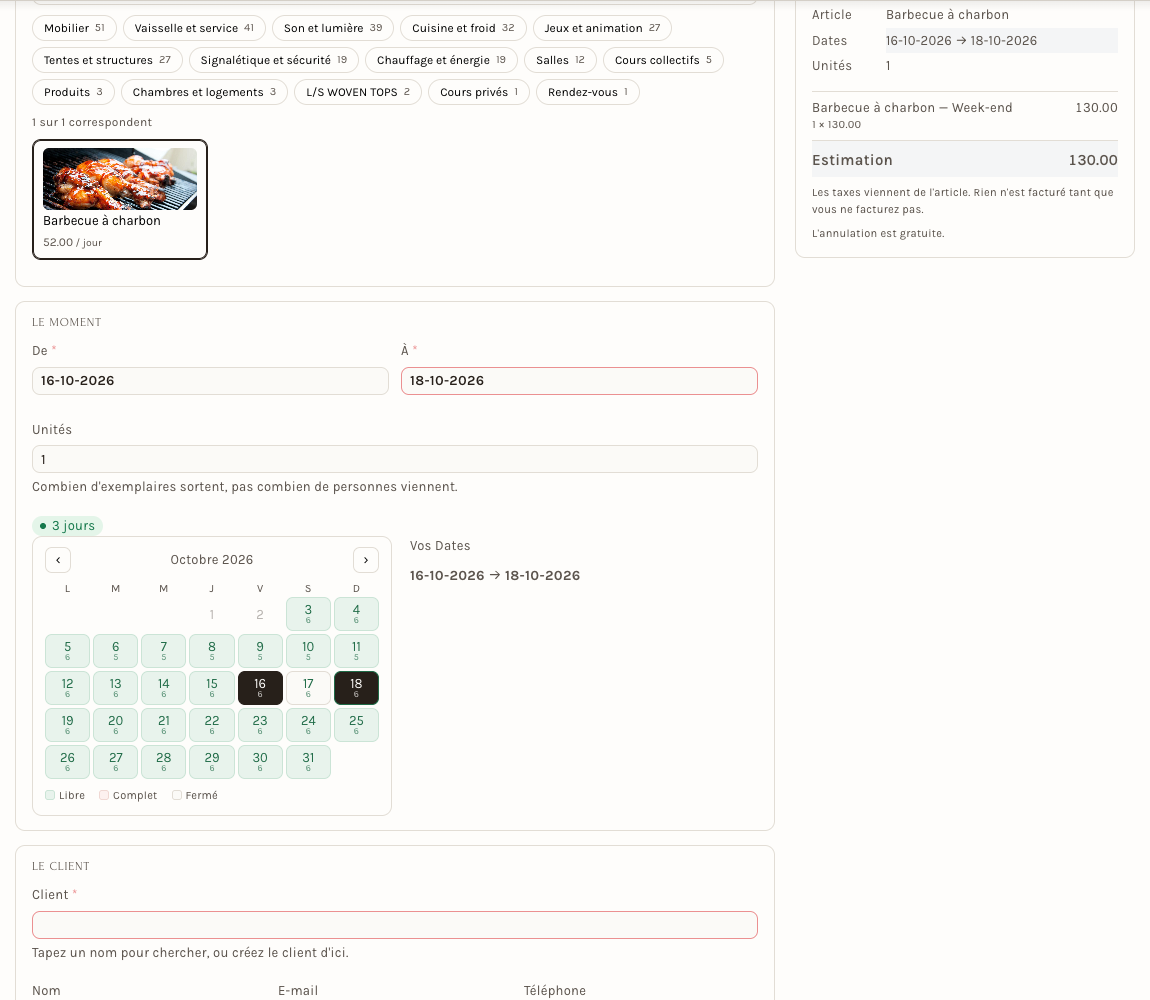Click the Estimation total 130.00
The width and height of the screenshot is (1150, 1000).
[1093, 160]
